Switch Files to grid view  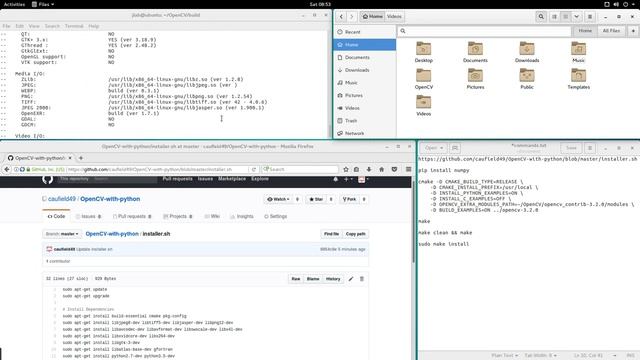tap(565, 16)
